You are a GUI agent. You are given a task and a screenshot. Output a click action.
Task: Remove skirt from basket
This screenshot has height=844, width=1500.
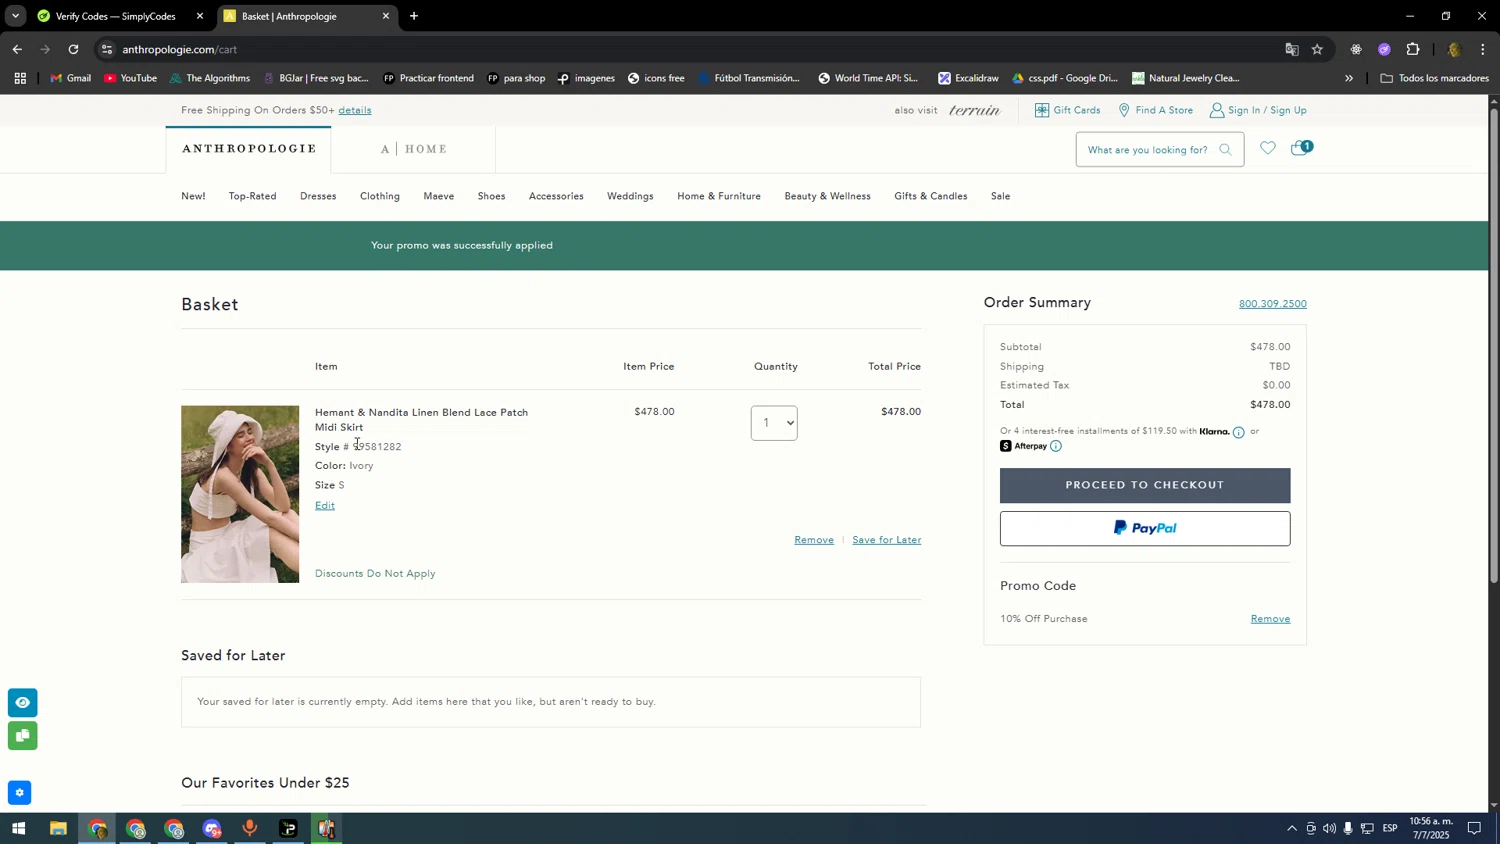pos(814,540)
